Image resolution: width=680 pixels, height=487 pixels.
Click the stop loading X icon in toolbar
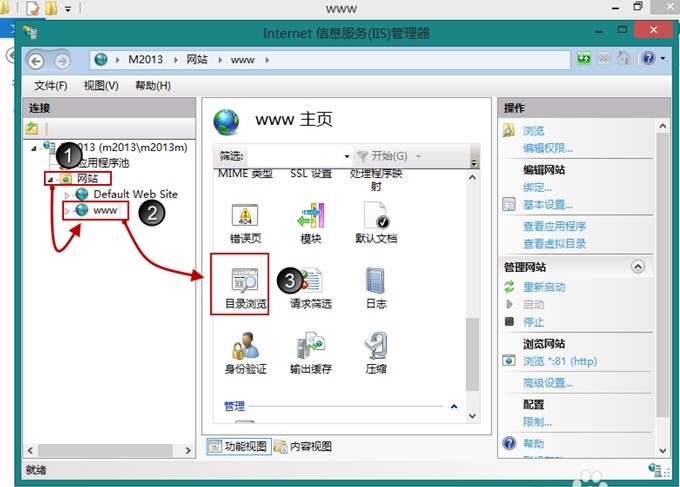[x=604, y=58]
